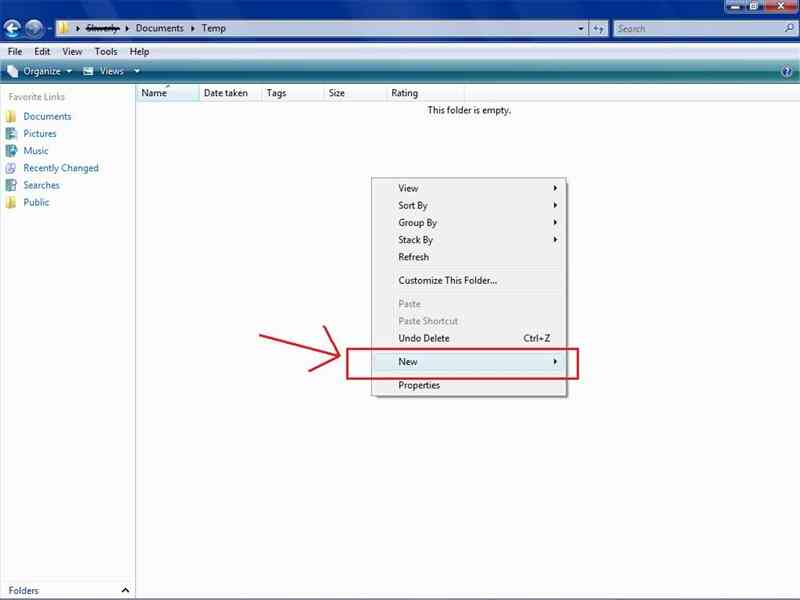Open the Tools menu in menu bar

[106, 51]
